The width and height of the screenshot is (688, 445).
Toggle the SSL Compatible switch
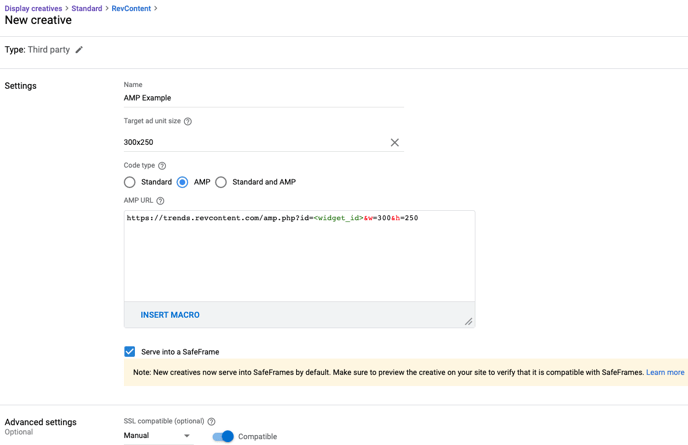(223, 436)
